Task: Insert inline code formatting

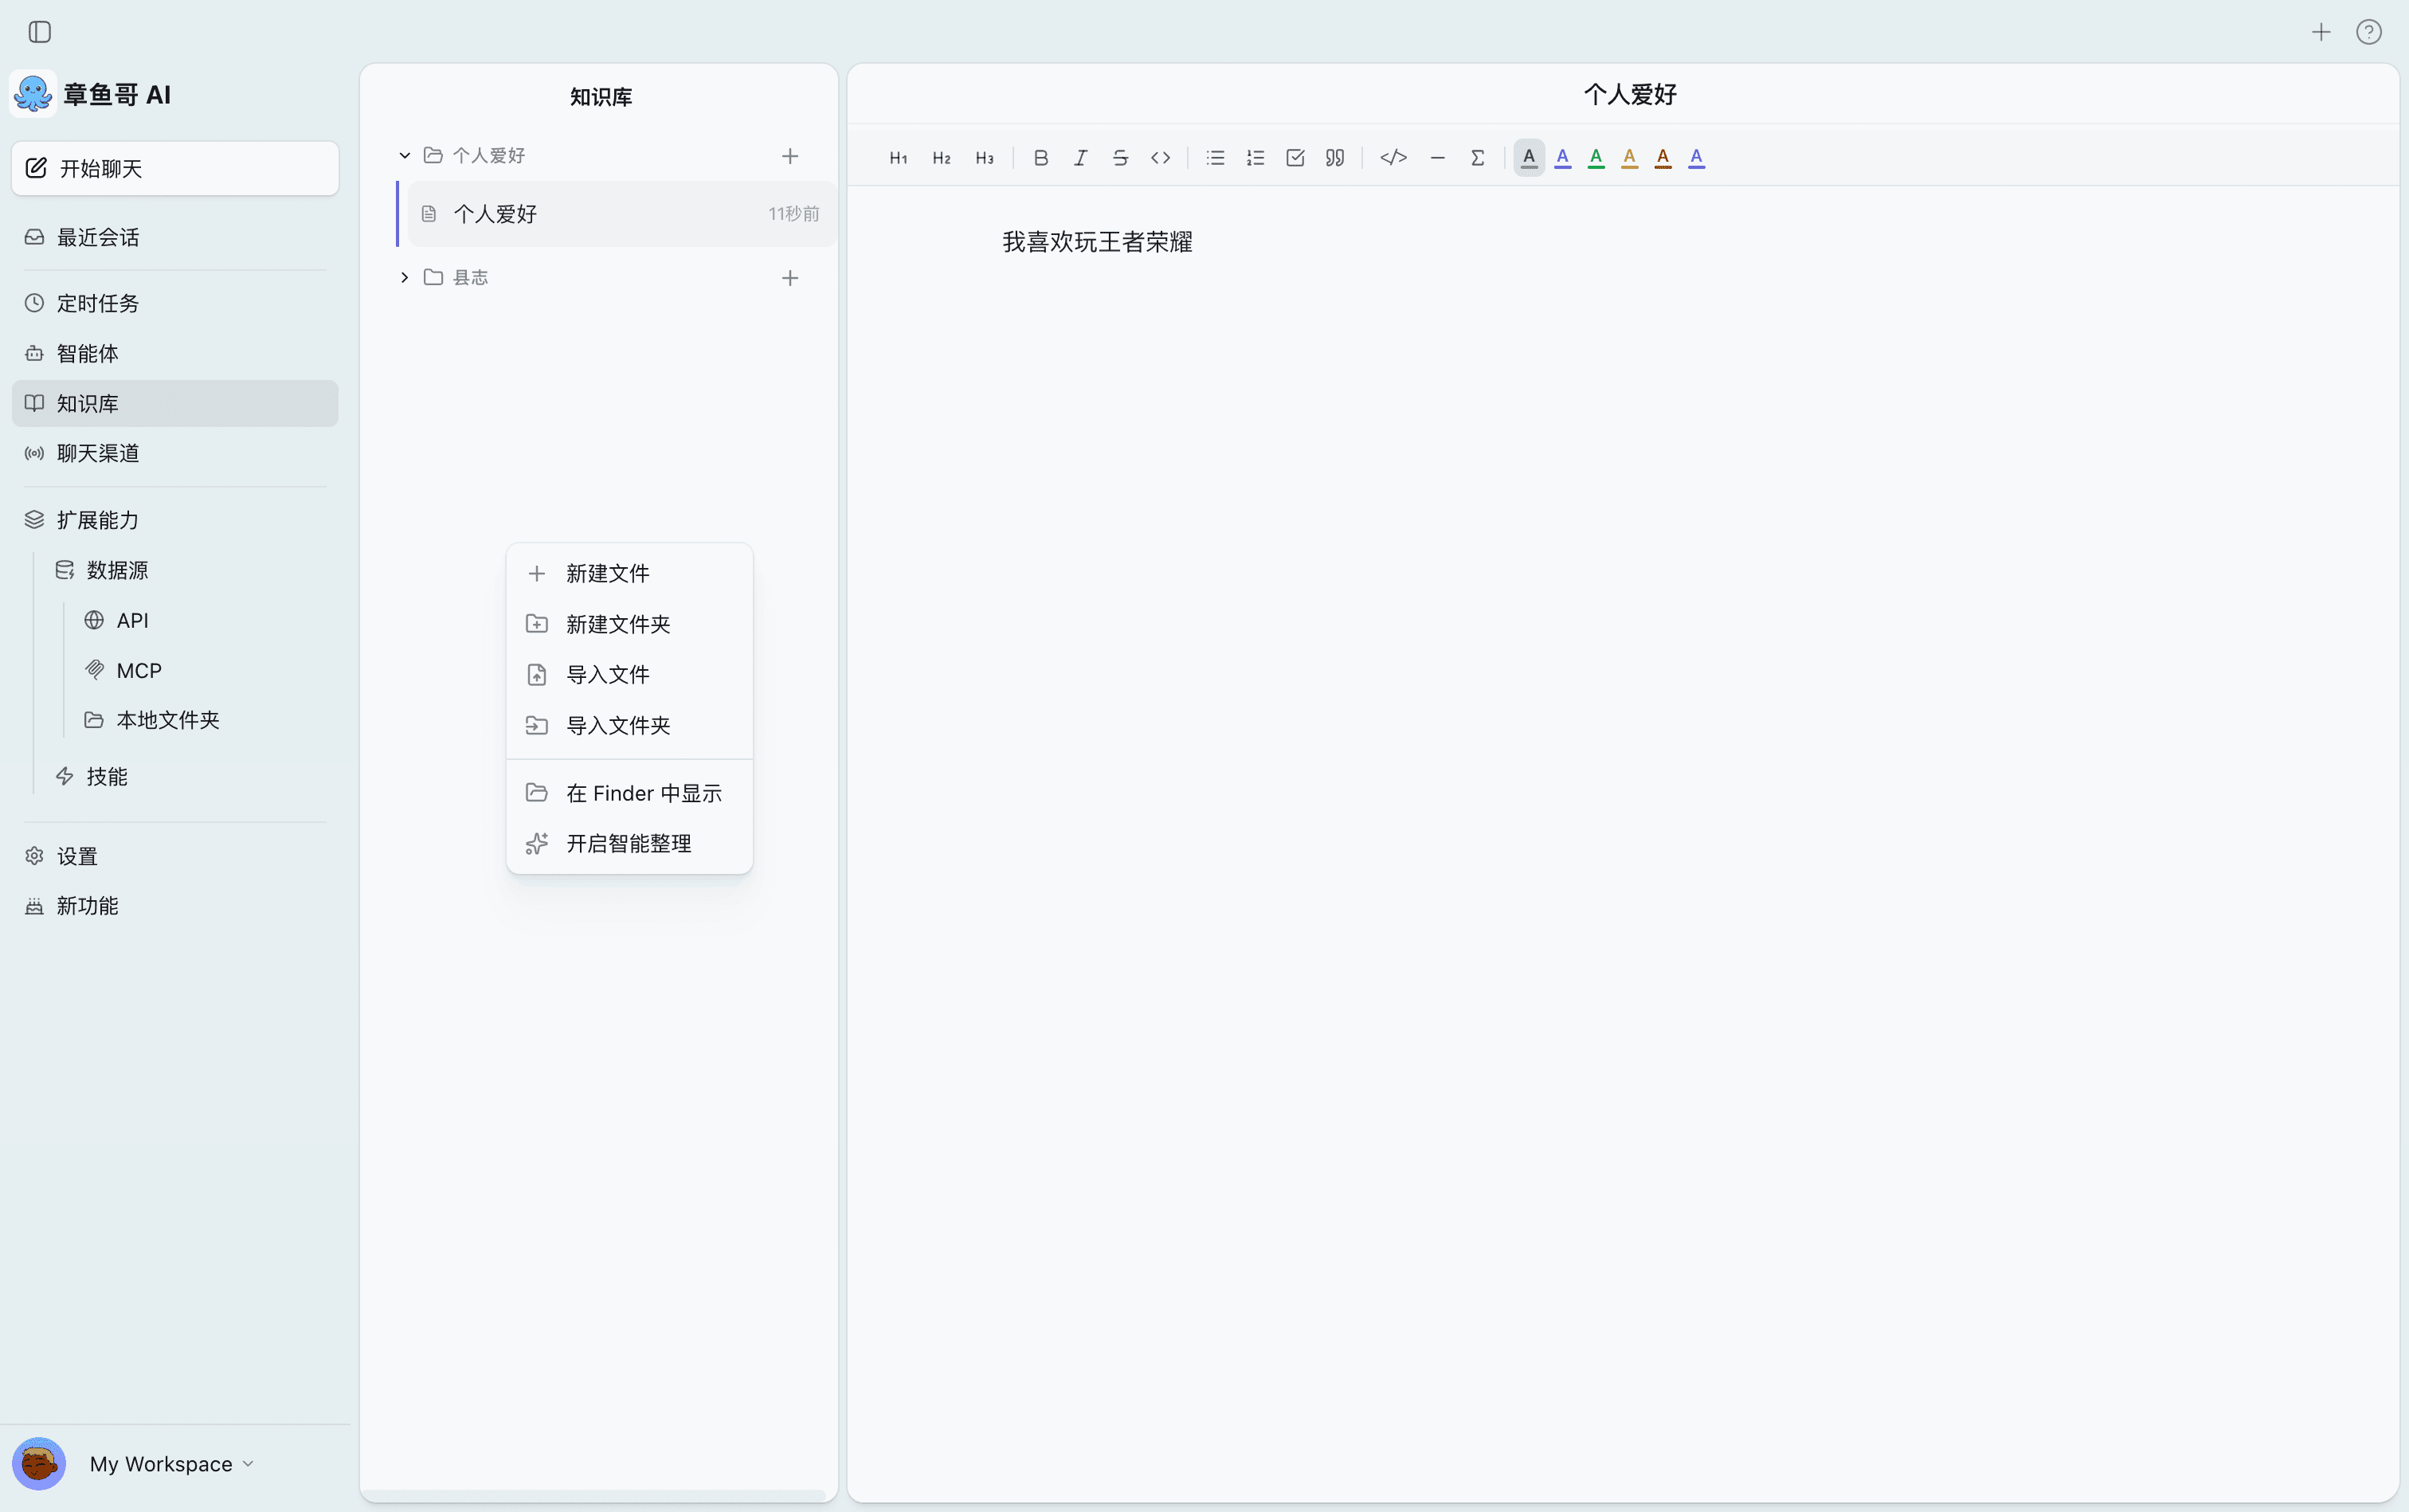Action: tap(1160, 157)
